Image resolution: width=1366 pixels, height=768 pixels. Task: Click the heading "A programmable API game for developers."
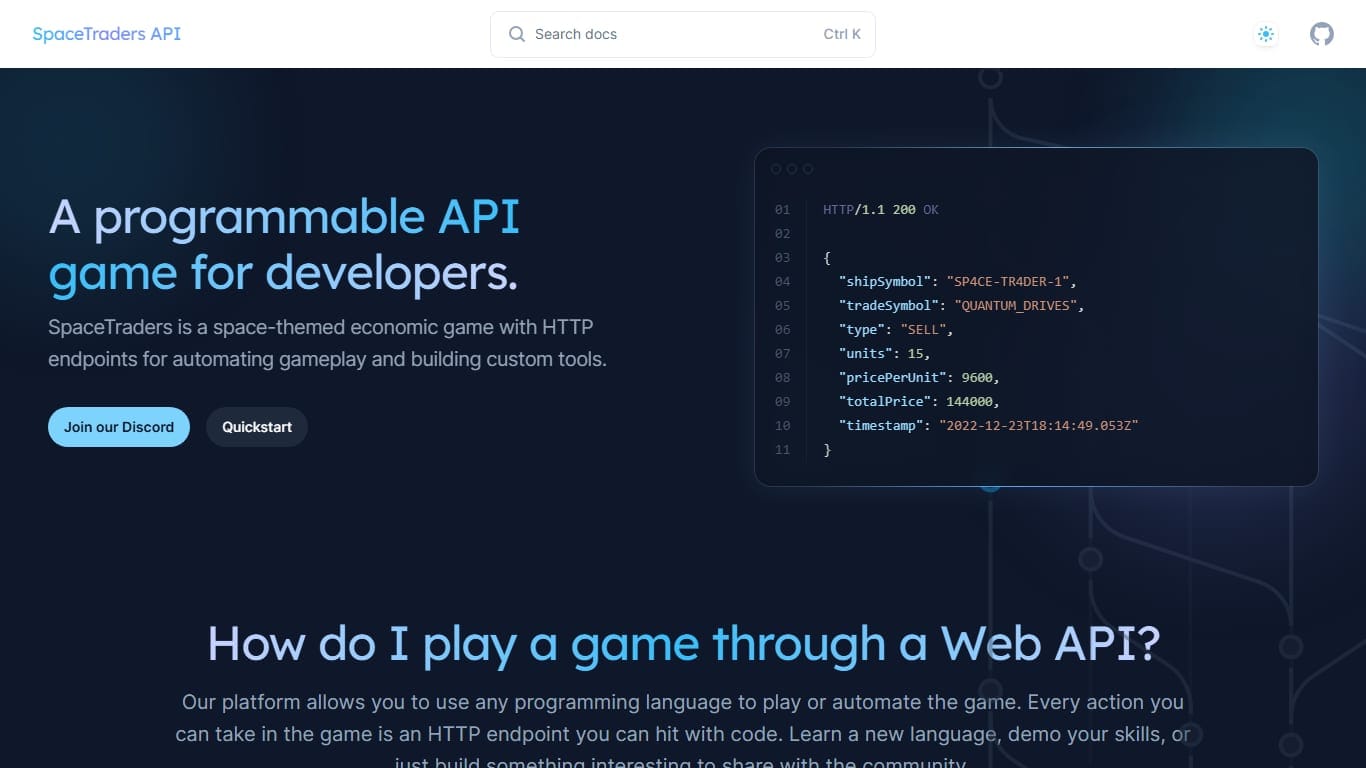pyautogui.click(x=284, y=245)
